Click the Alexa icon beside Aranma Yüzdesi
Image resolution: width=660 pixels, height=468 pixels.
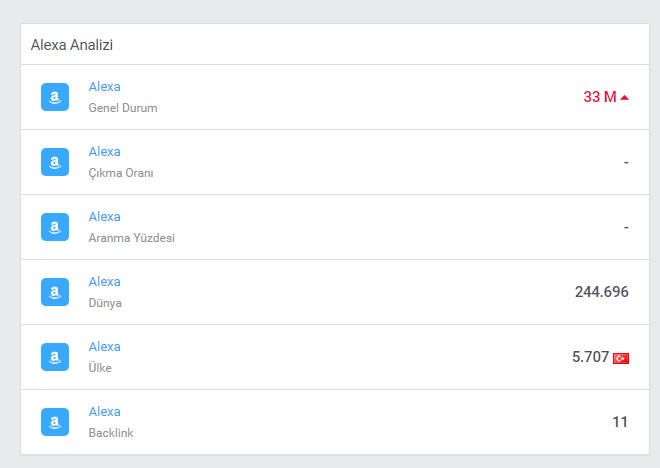(x=55, y=227)
